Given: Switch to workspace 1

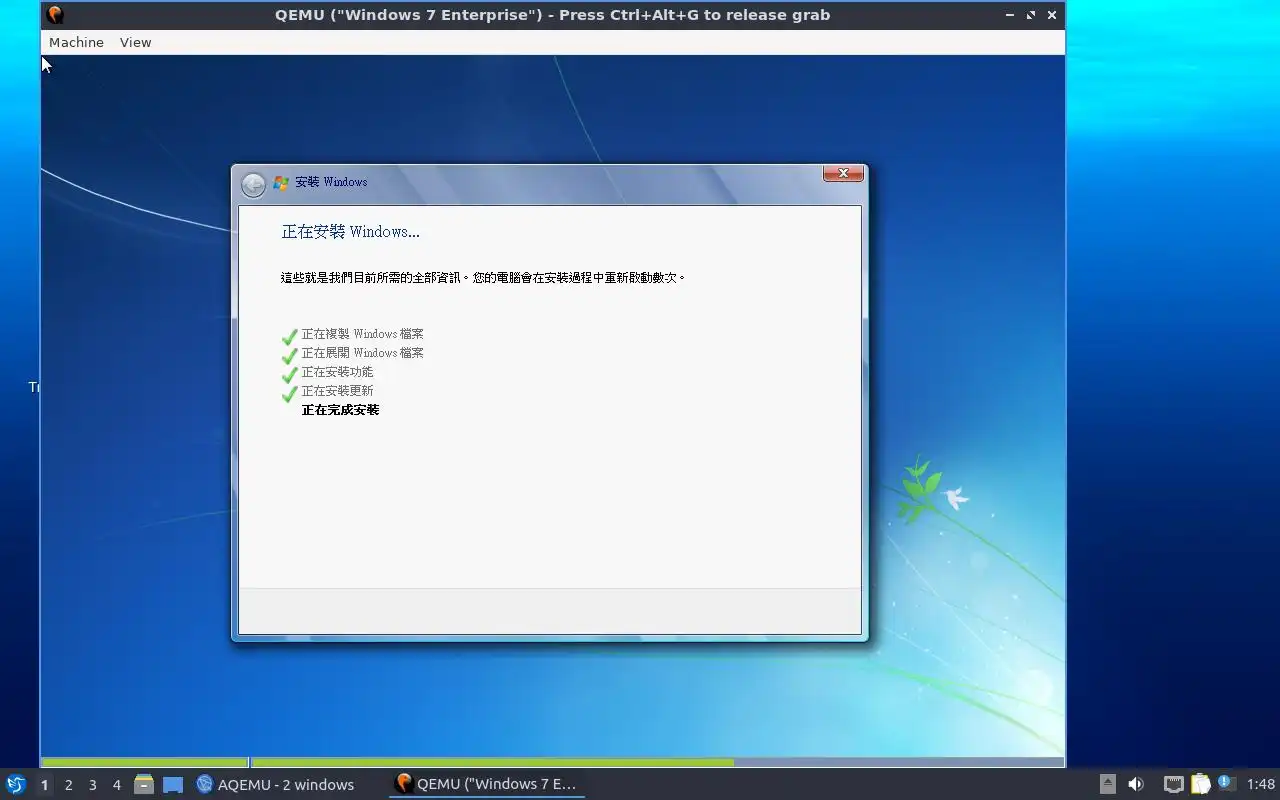Looking at the screenshot, I should pos(44,785).
